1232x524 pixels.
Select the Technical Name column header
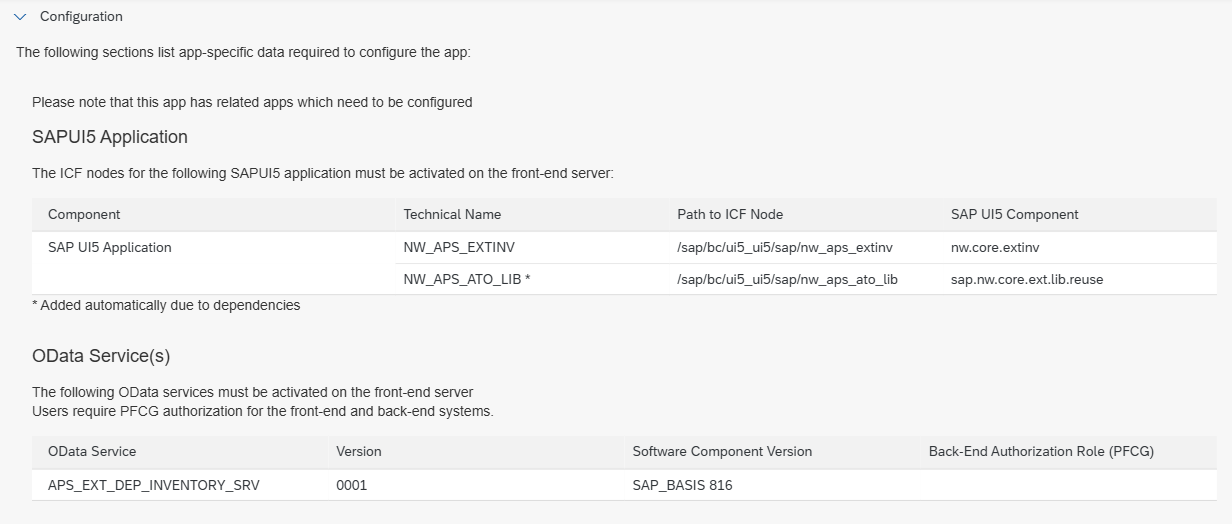tap(452, 215)
